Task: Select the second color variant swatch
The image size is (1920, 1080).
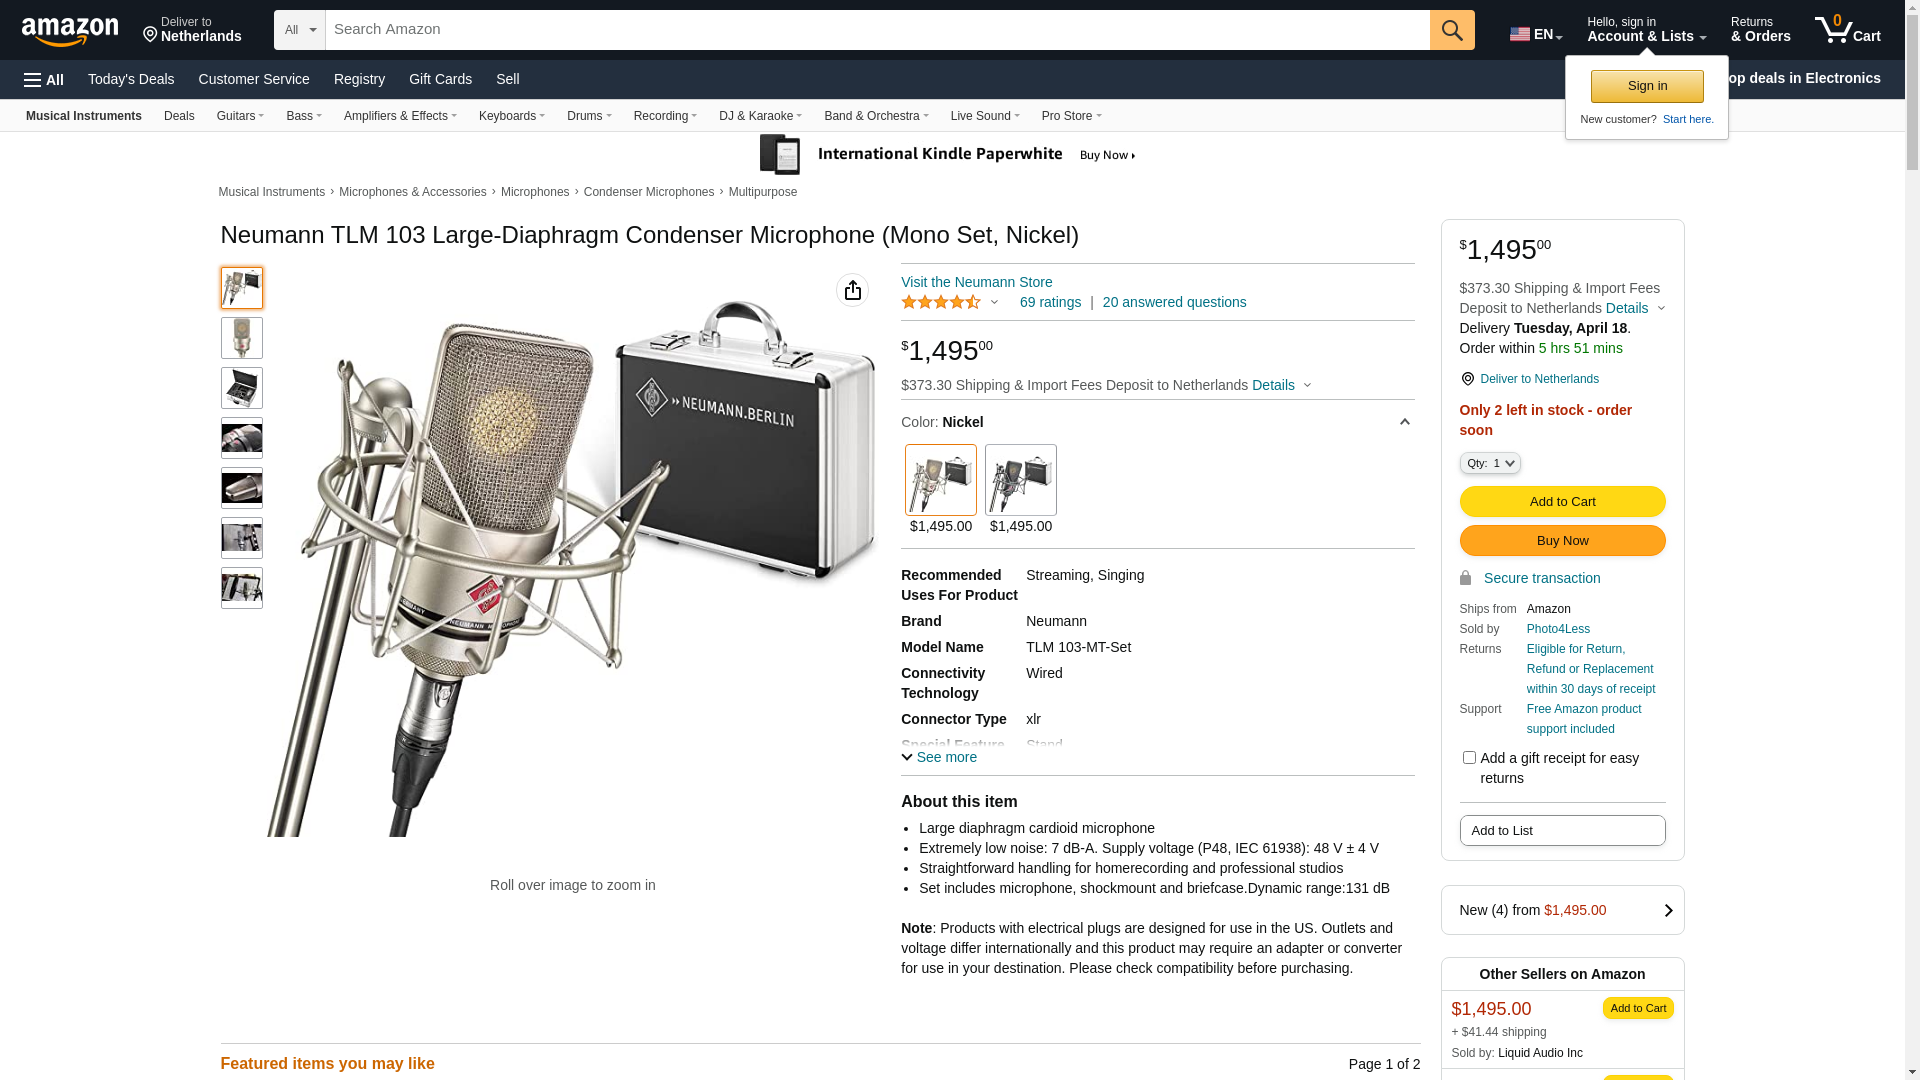Action: coord(1020,480)
